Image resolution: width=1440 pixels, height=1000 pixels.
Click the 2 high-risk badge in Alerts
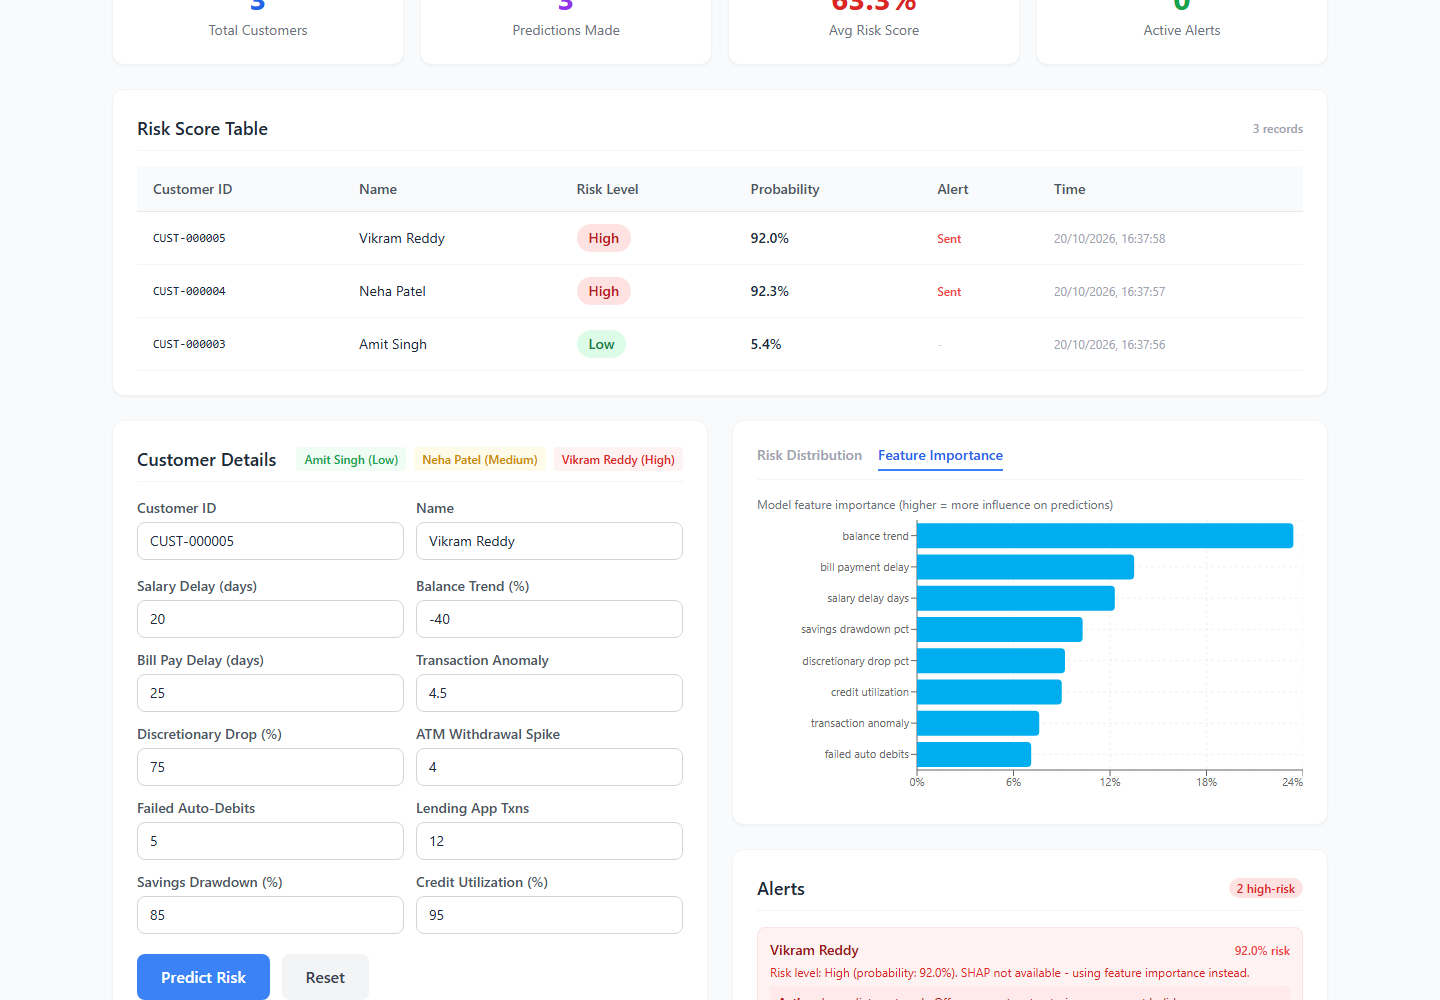1265,889
